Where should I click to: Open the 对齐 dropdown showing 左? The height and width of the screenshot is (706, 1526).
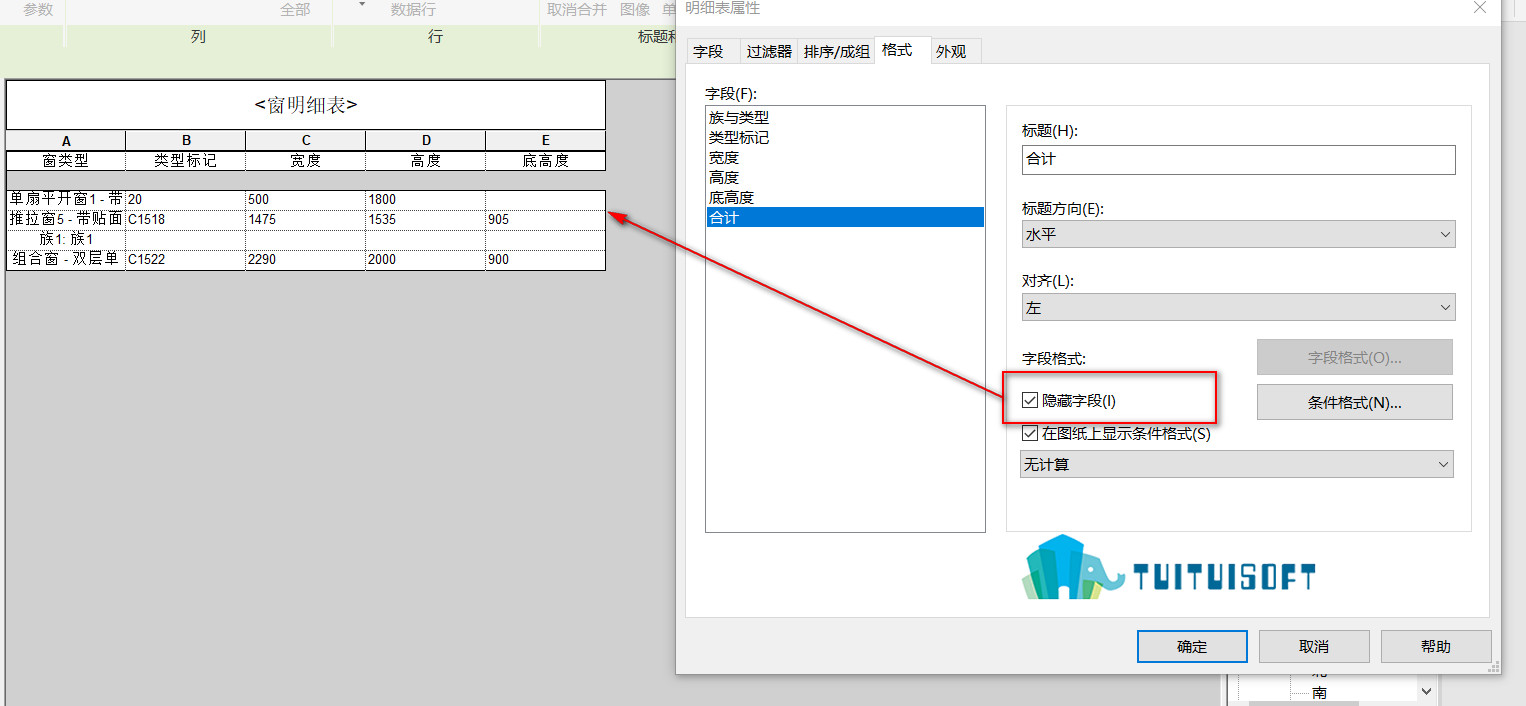[1238, 308]
